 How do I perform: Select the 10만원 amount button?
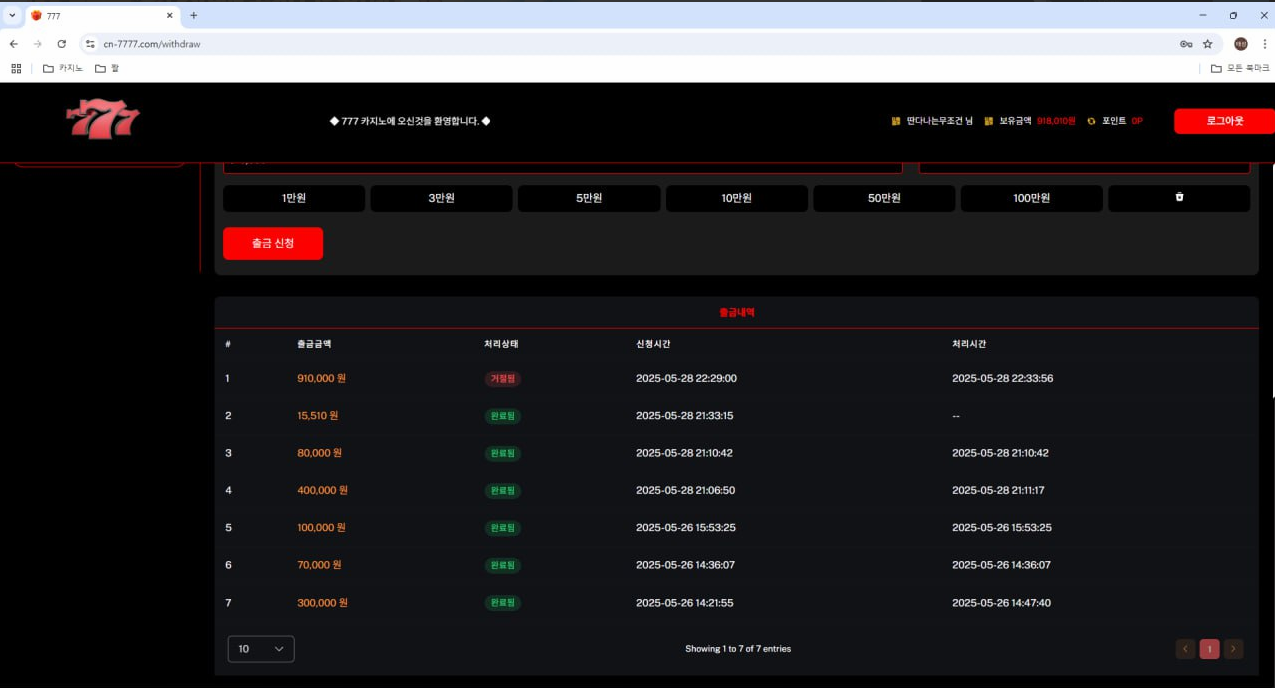[736, 198]
